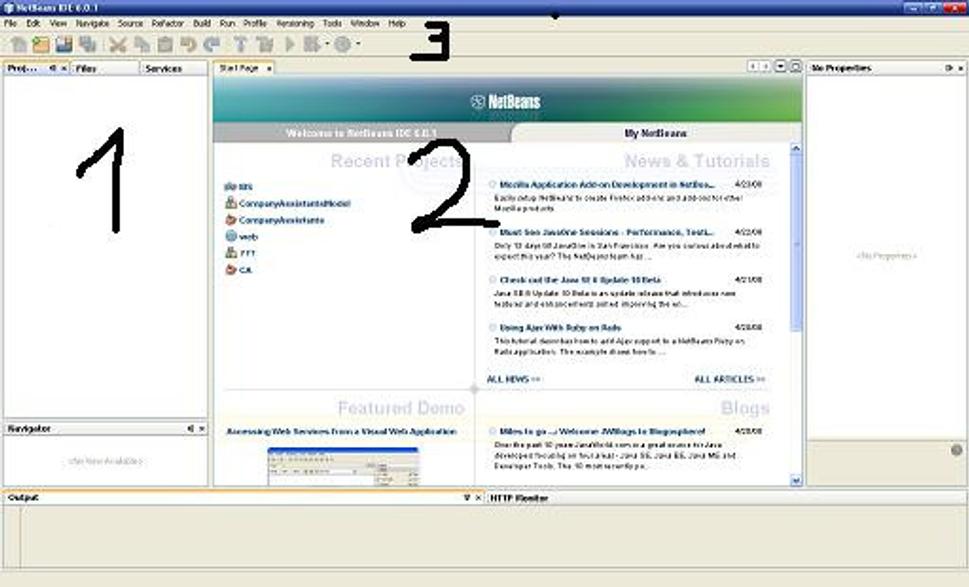Maximize the editor window area
The image size is (969, 587).
tap(796, 66)
